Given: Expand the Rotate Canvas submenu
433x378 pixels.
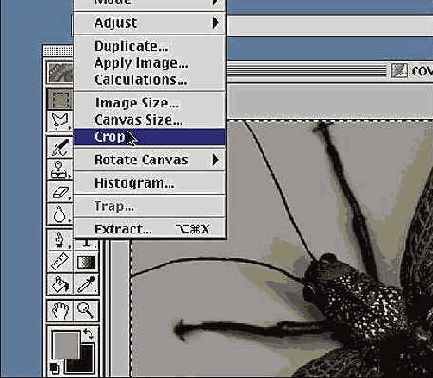Looking at the screenshot, I should tap(150, 160).
